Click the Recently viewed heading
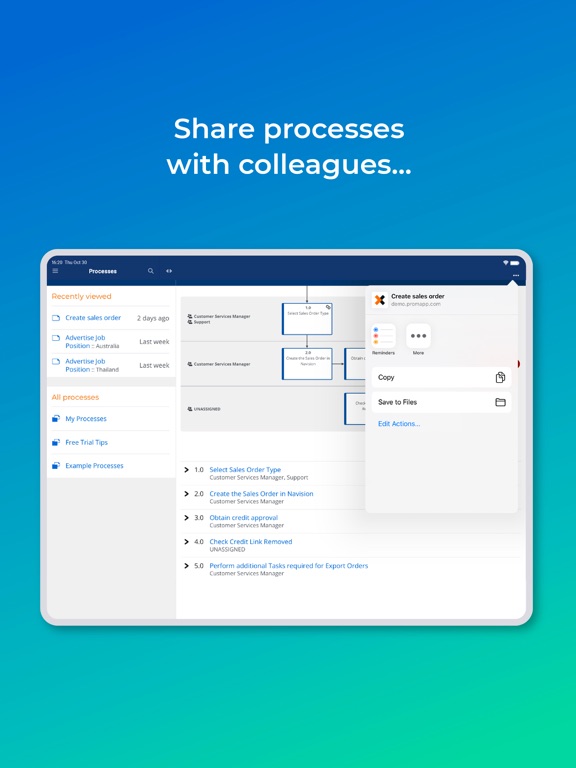Screen dimensions: 576x768 [81, 296]
